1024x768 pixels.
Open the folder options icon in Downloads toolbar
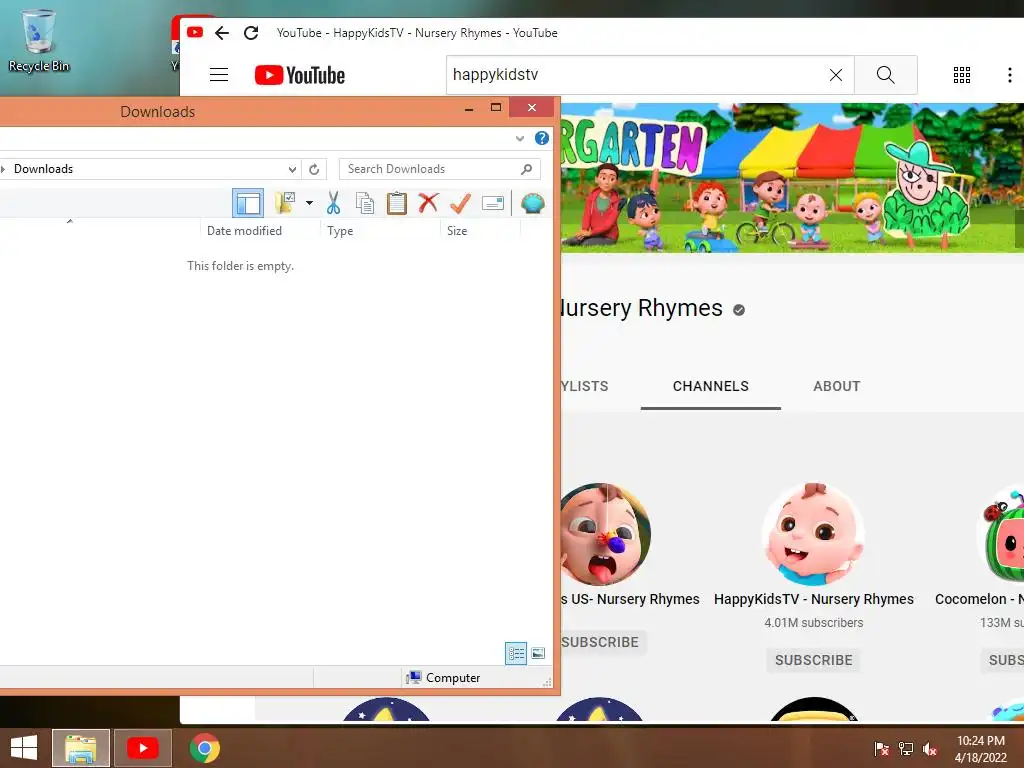(285, 203)
